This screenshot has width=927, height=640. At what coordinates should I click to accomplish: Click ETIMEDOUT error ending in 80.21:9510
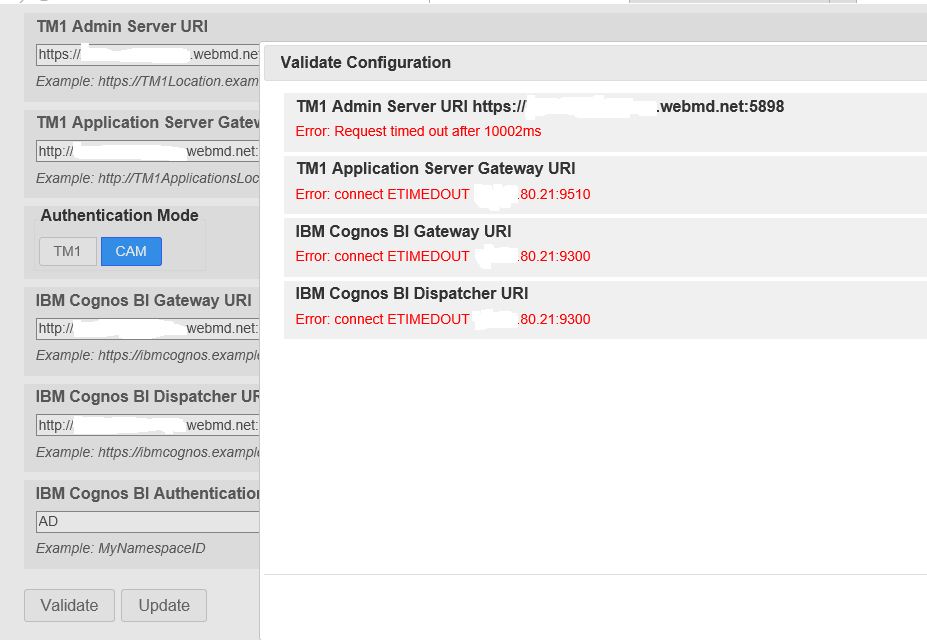point(443,194)
